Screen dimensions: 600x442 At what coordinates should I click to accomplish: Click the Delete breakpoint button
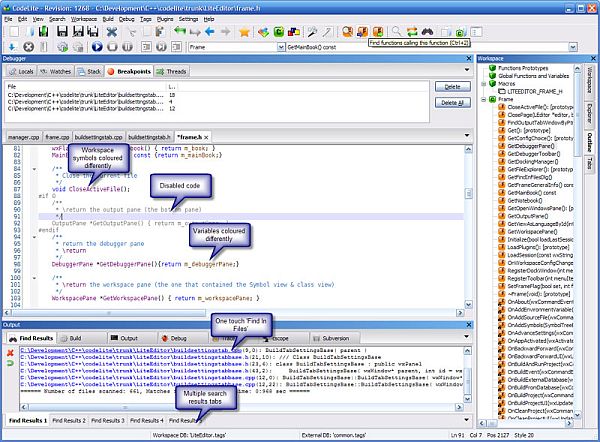click(453, 87)
